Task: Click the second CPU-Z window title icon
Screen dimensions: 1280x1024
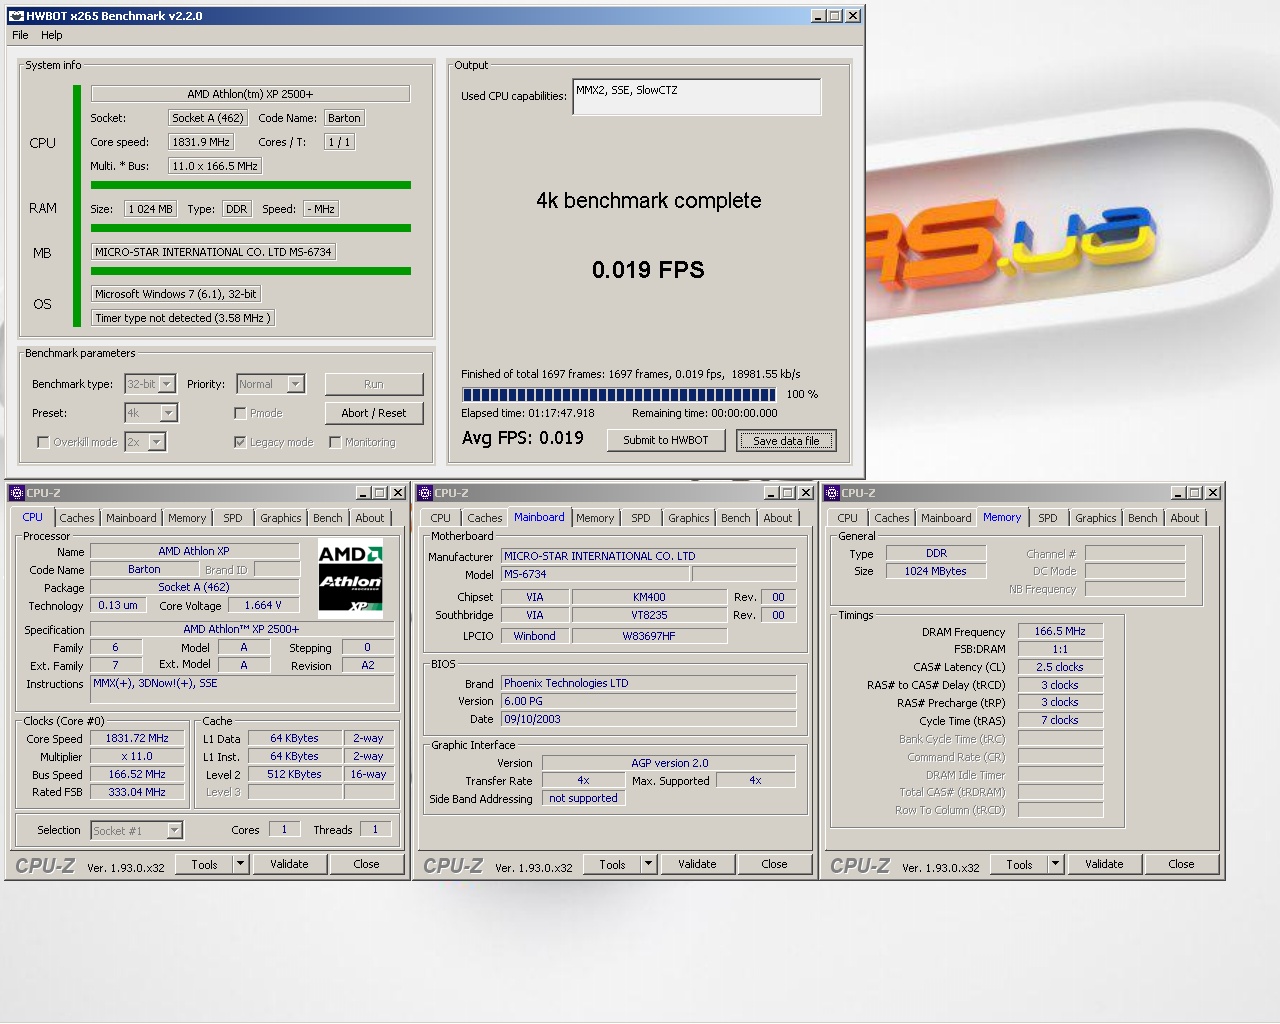Action: (425, 493)
